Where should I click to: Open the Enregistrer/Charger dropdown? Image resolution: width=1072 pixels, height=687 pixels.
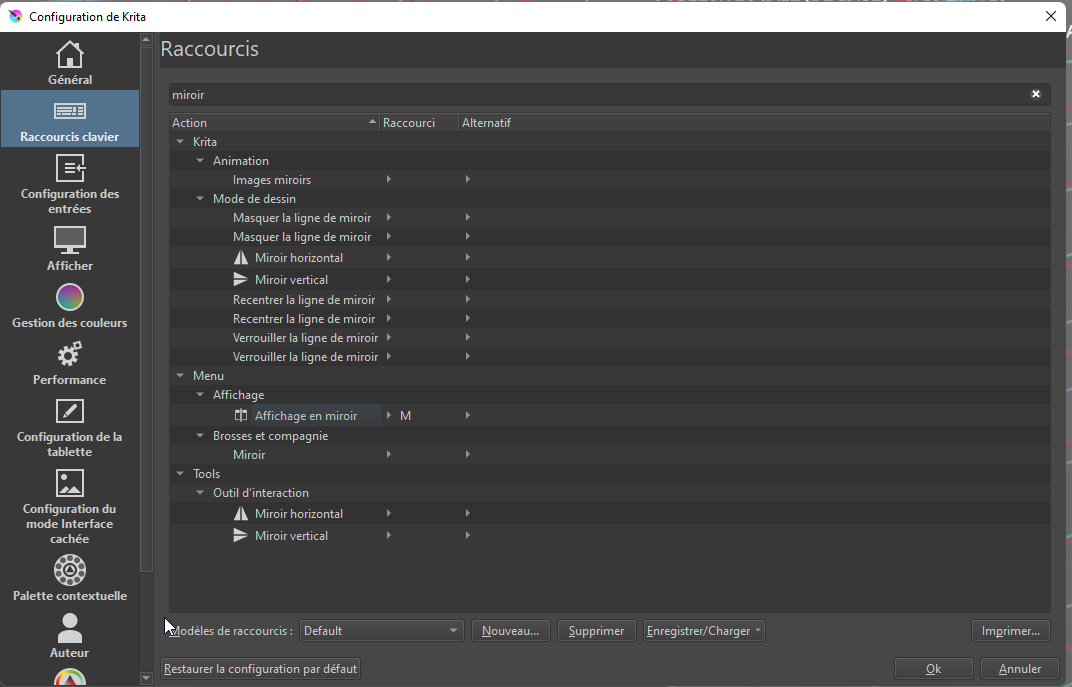[x=704, y=631]
